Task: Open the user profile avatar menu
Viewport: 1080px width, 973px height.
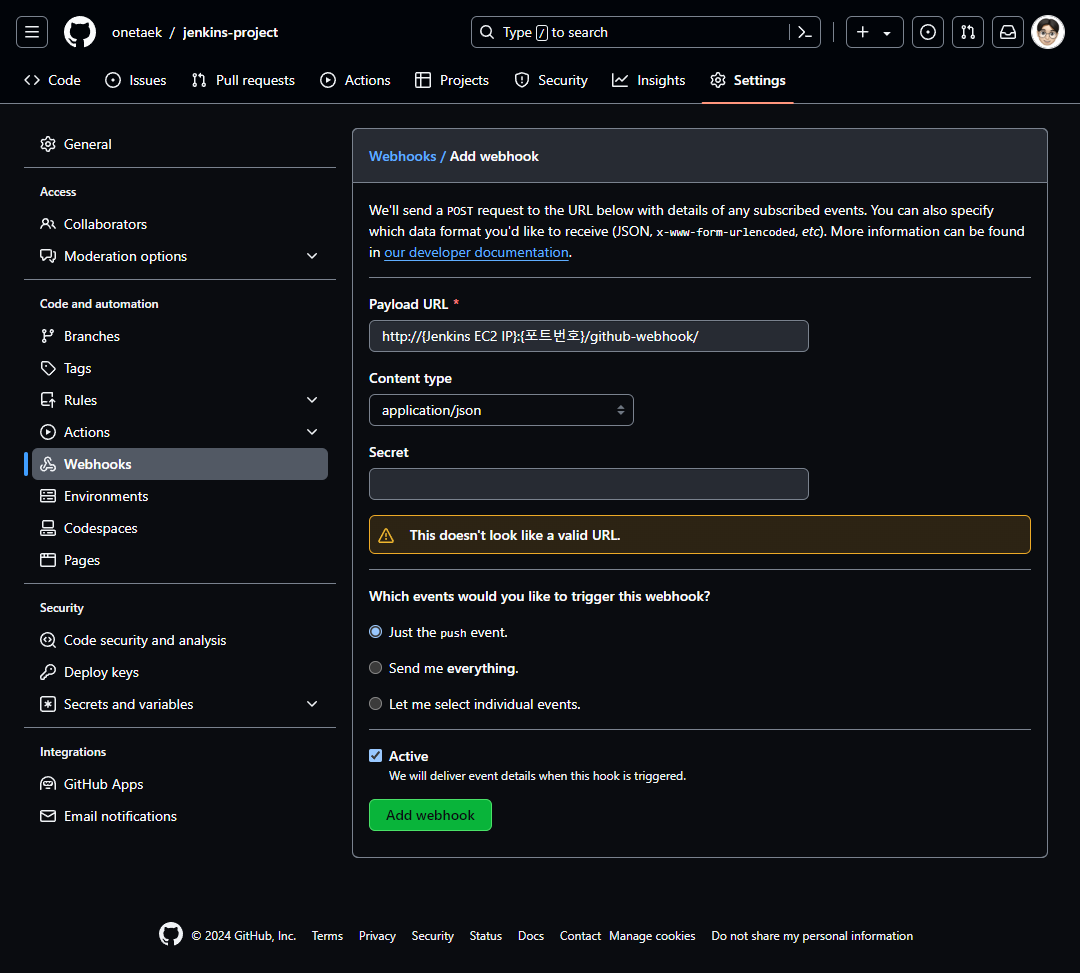Action: tap(1048, 32)
